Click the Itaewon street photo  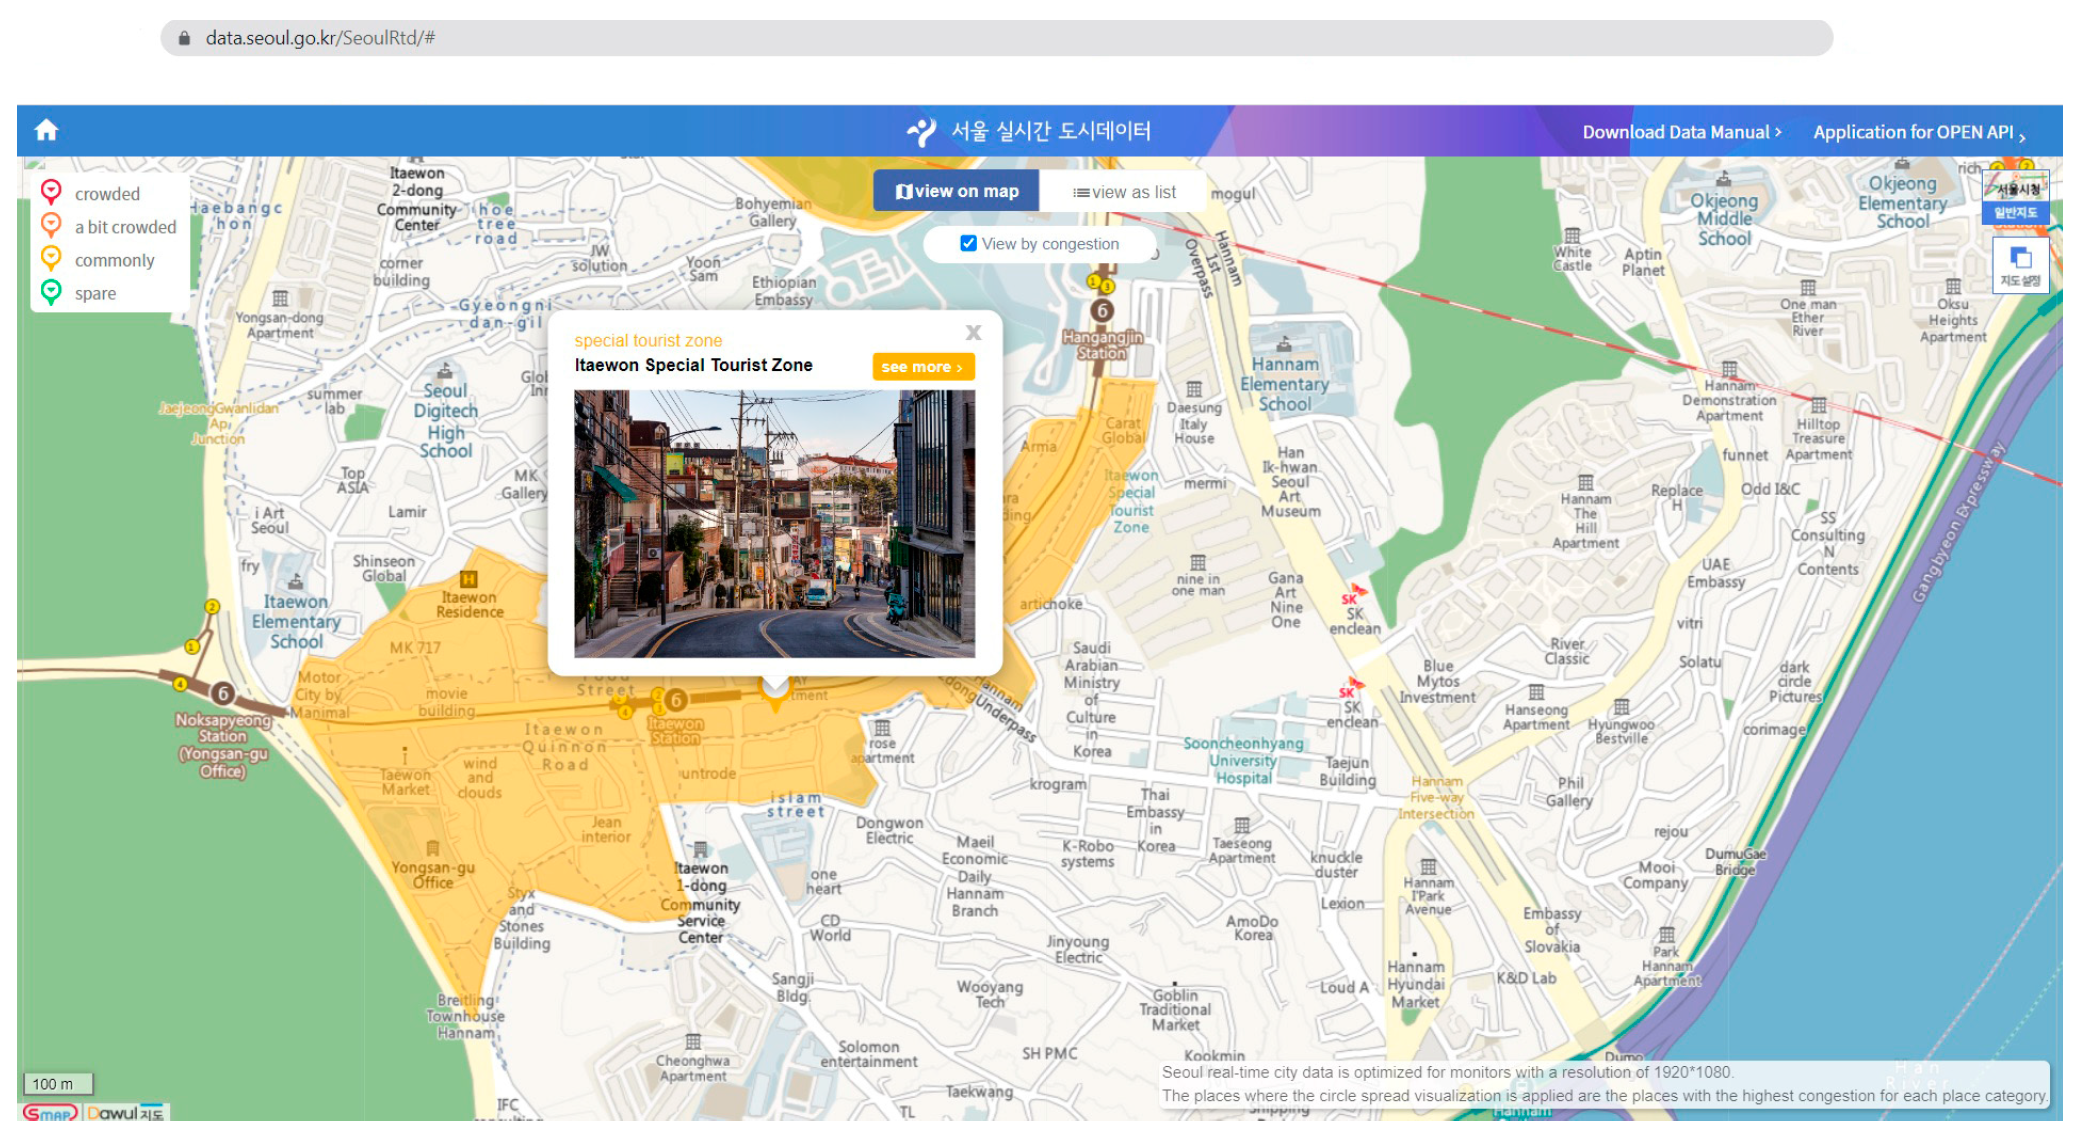pos(773,523)
